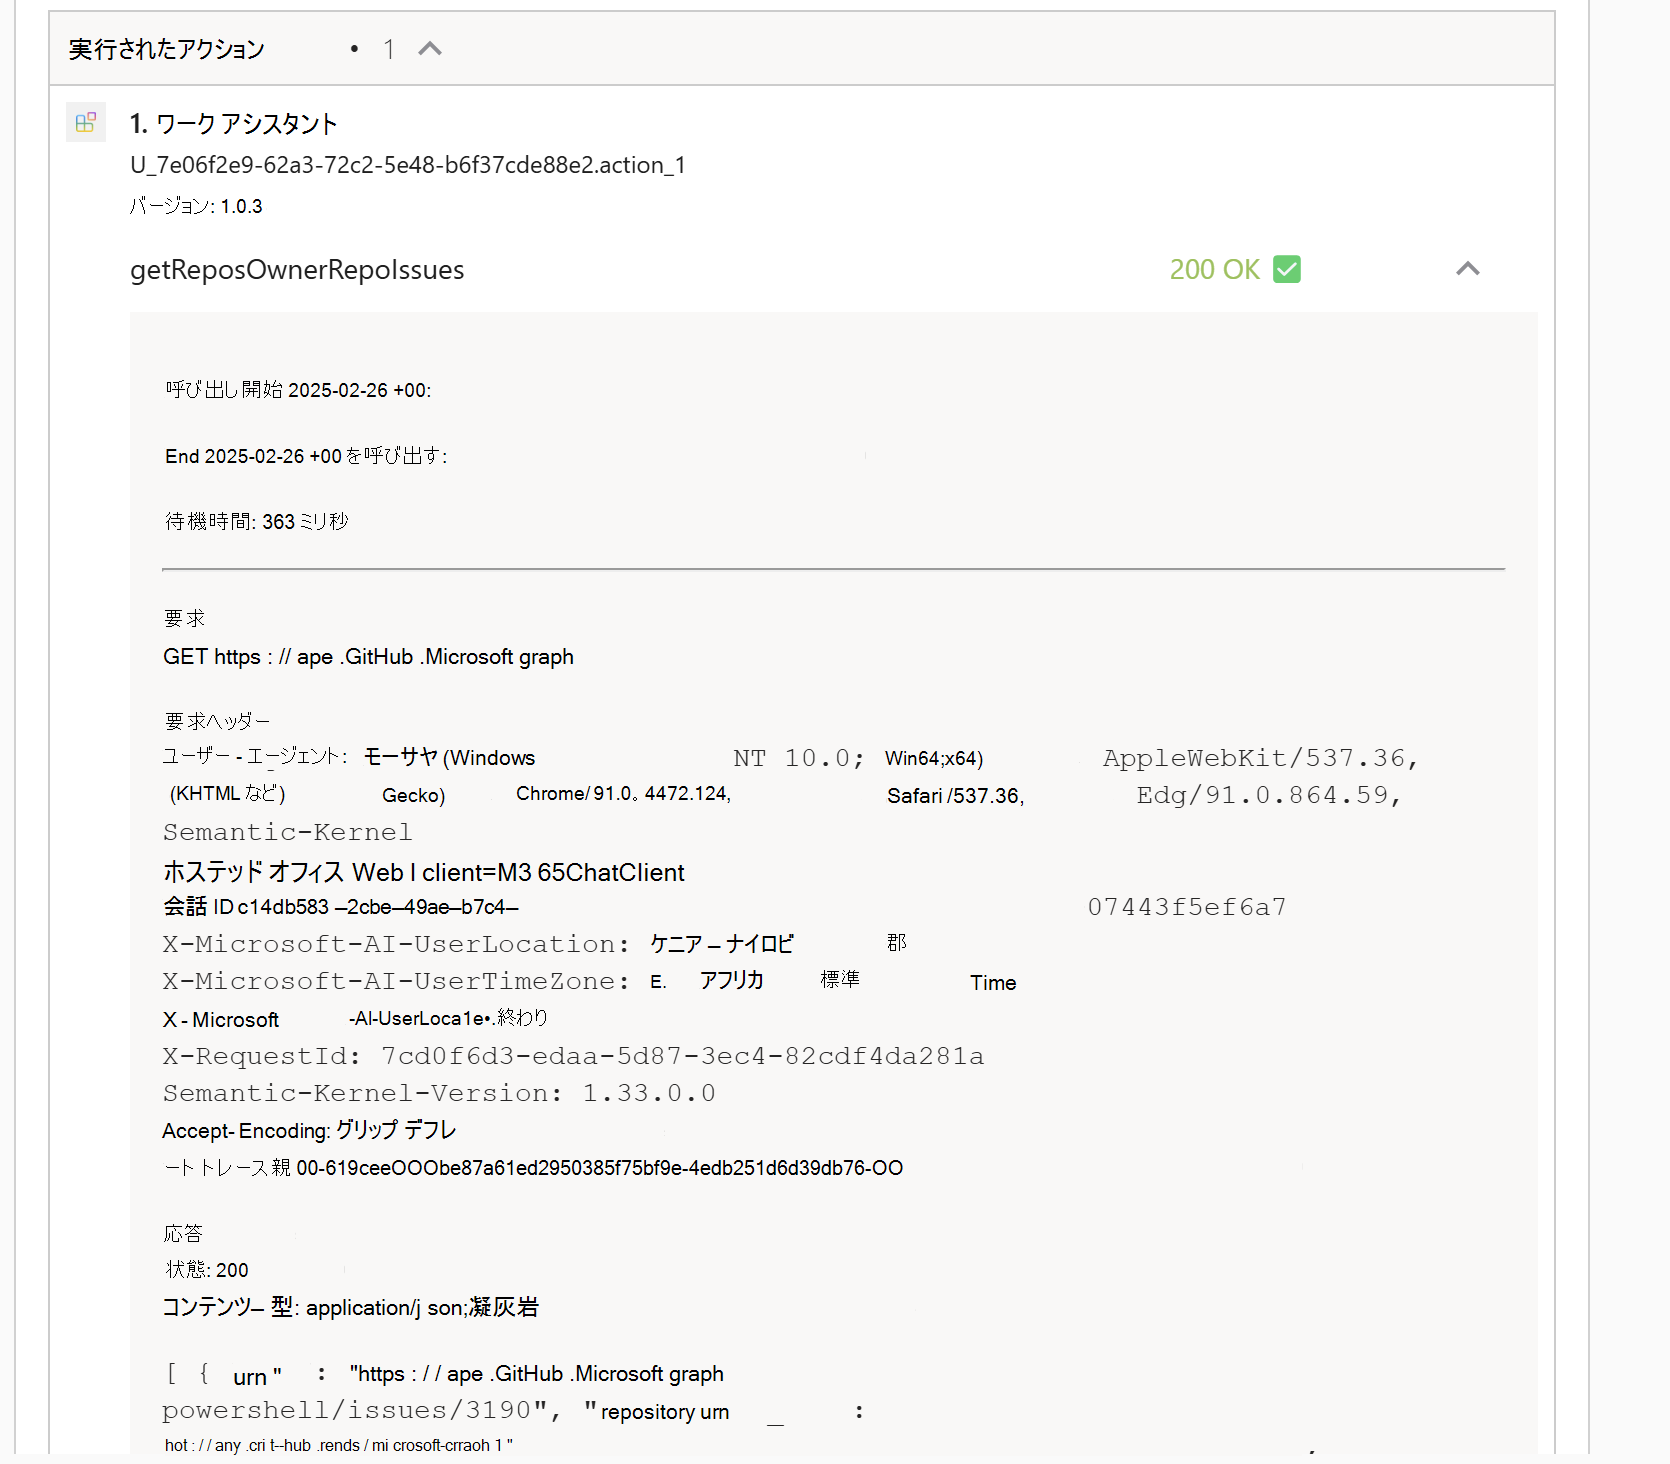Click the green checkmark badge beside 200 OK
The image size is (1670, 1464).
click(1288, 269)
